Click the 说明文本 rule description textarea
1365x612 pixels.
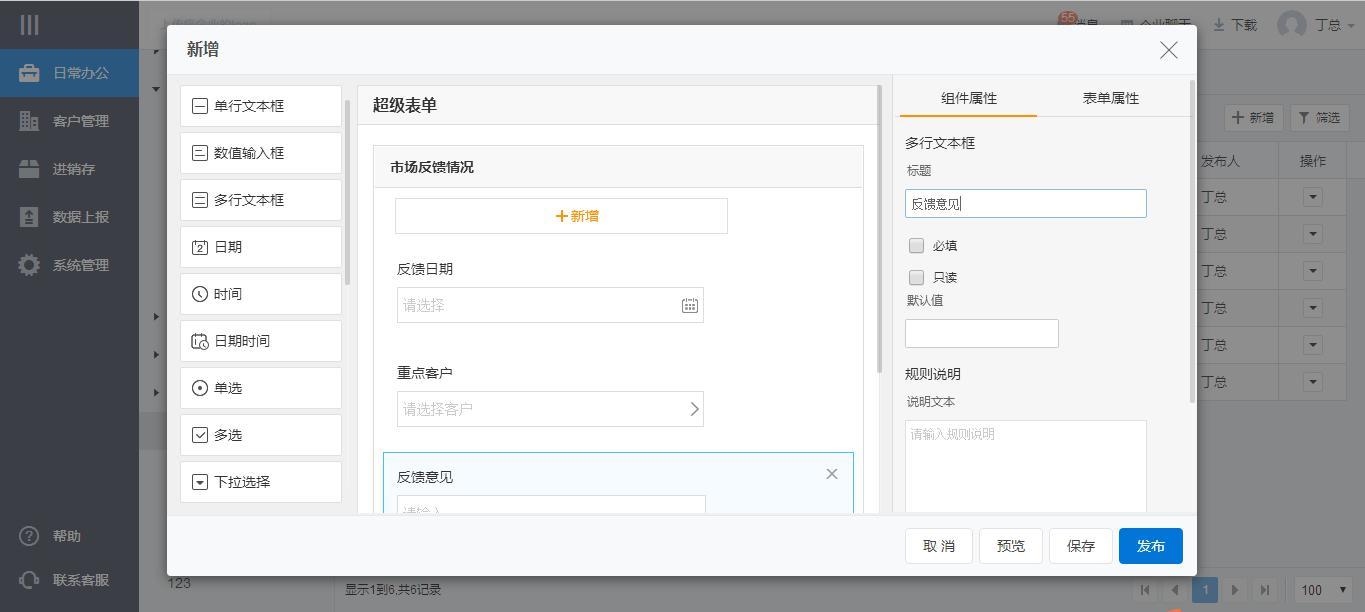[1025, 465]
